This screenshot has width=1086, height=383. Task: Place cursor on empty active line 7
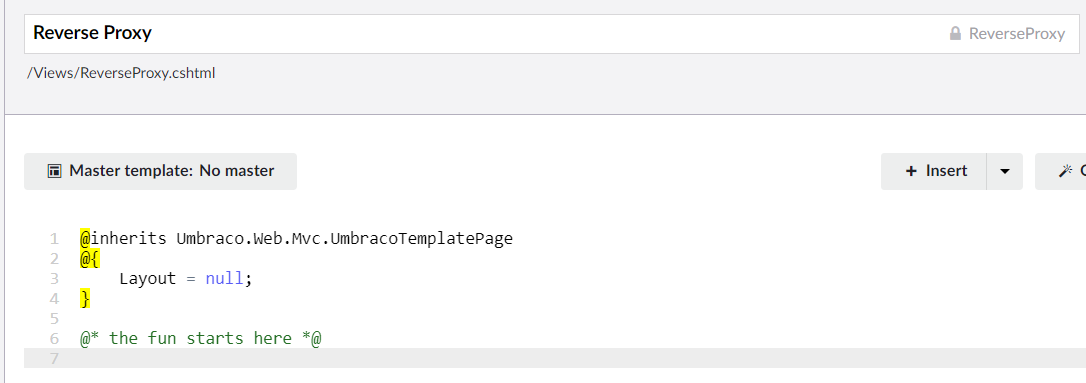tap(575, 358)
